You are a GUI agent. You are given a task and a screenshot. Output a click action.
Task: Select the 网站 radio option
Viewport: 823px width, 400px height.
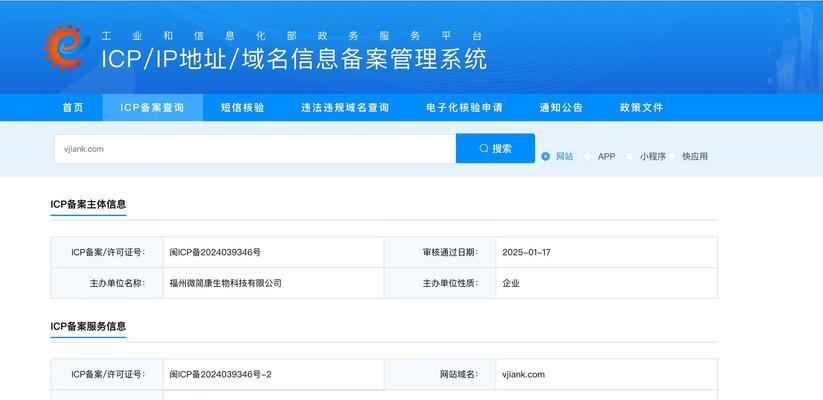[x=545, y=156]
